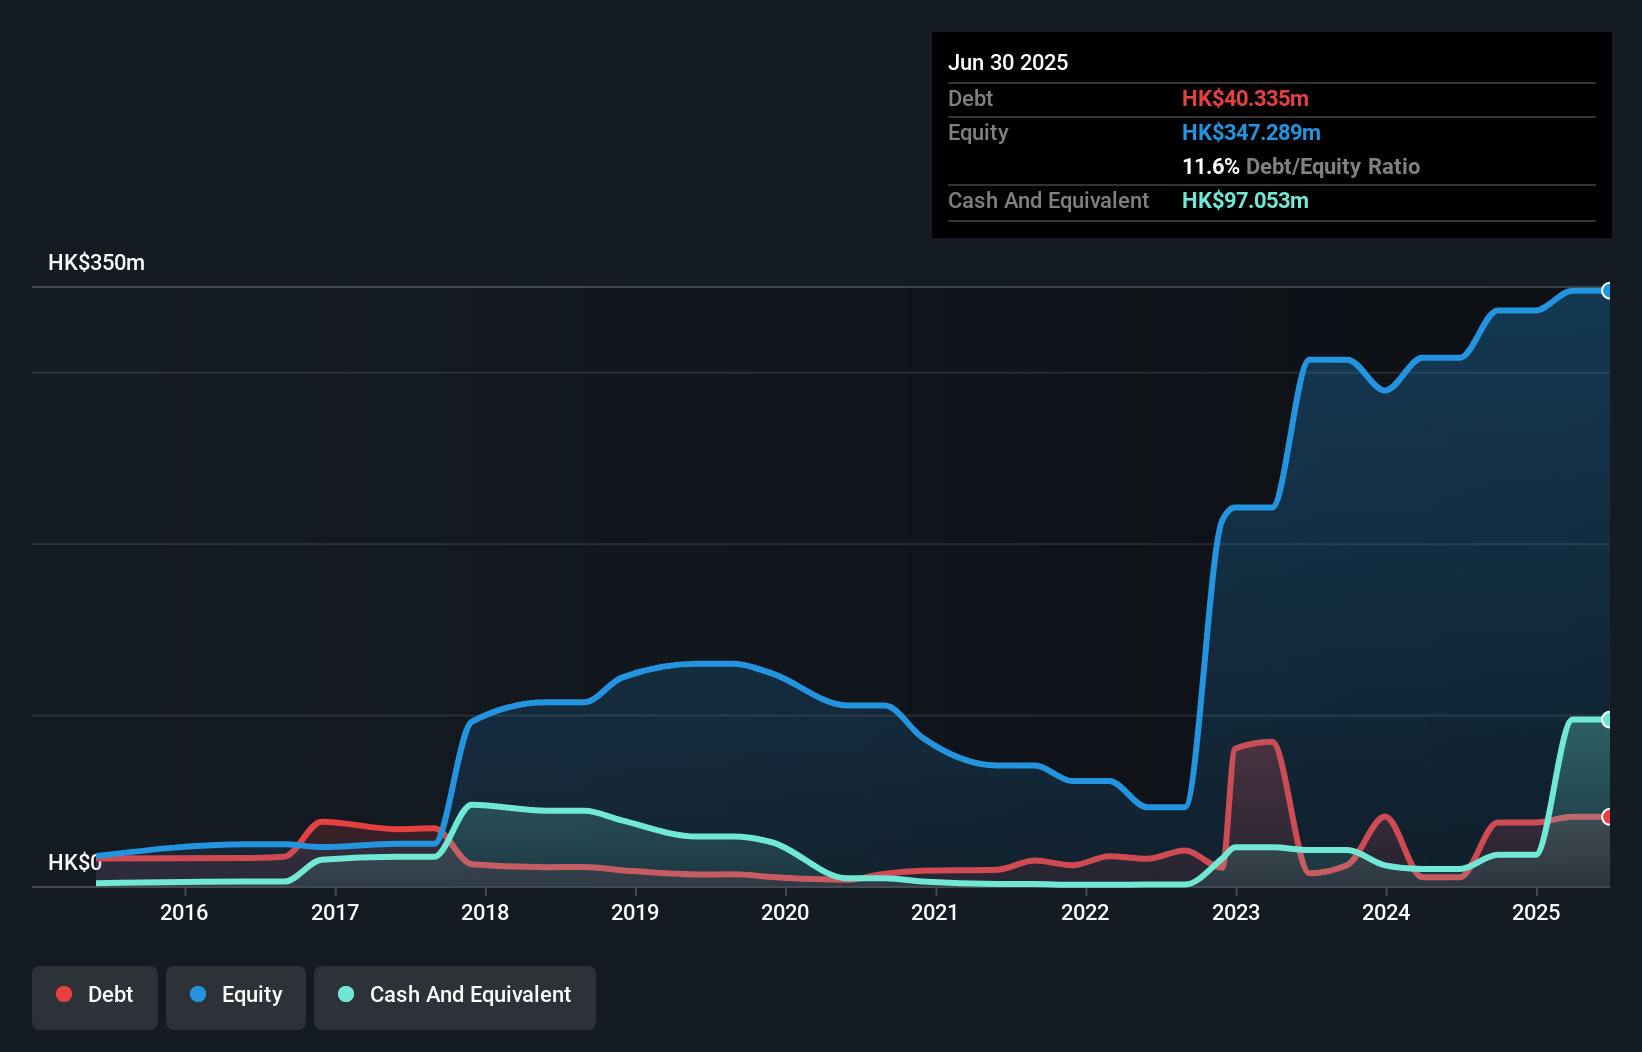The width and height of the screenshot is (1642, 1052).
Task: Select the Debt endpoint marker on the chart
Action: [x=1608, y=817]
